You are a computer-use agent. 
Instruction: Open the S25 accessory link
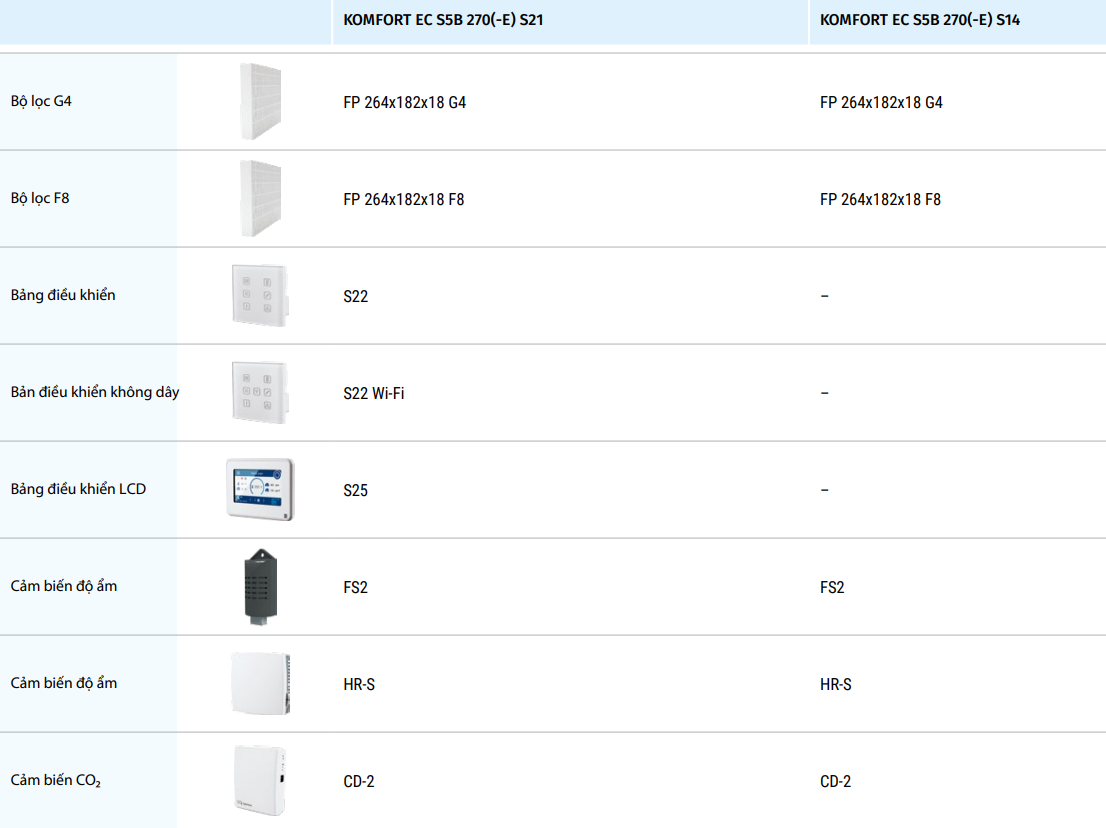click(355, 491)
